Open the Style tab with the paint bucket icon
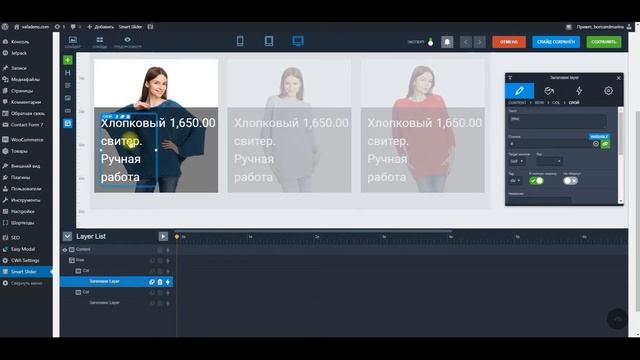Screen dimensions: 640x360 (x=549, y=91)
